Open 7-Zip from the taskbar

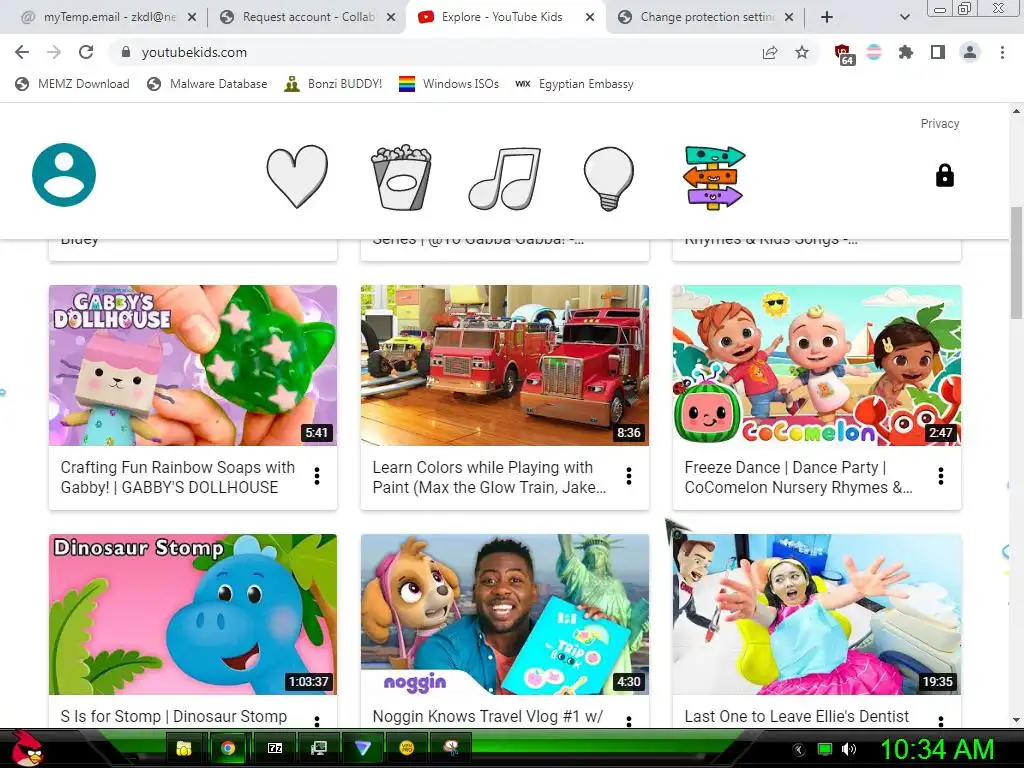coord(275,748)
